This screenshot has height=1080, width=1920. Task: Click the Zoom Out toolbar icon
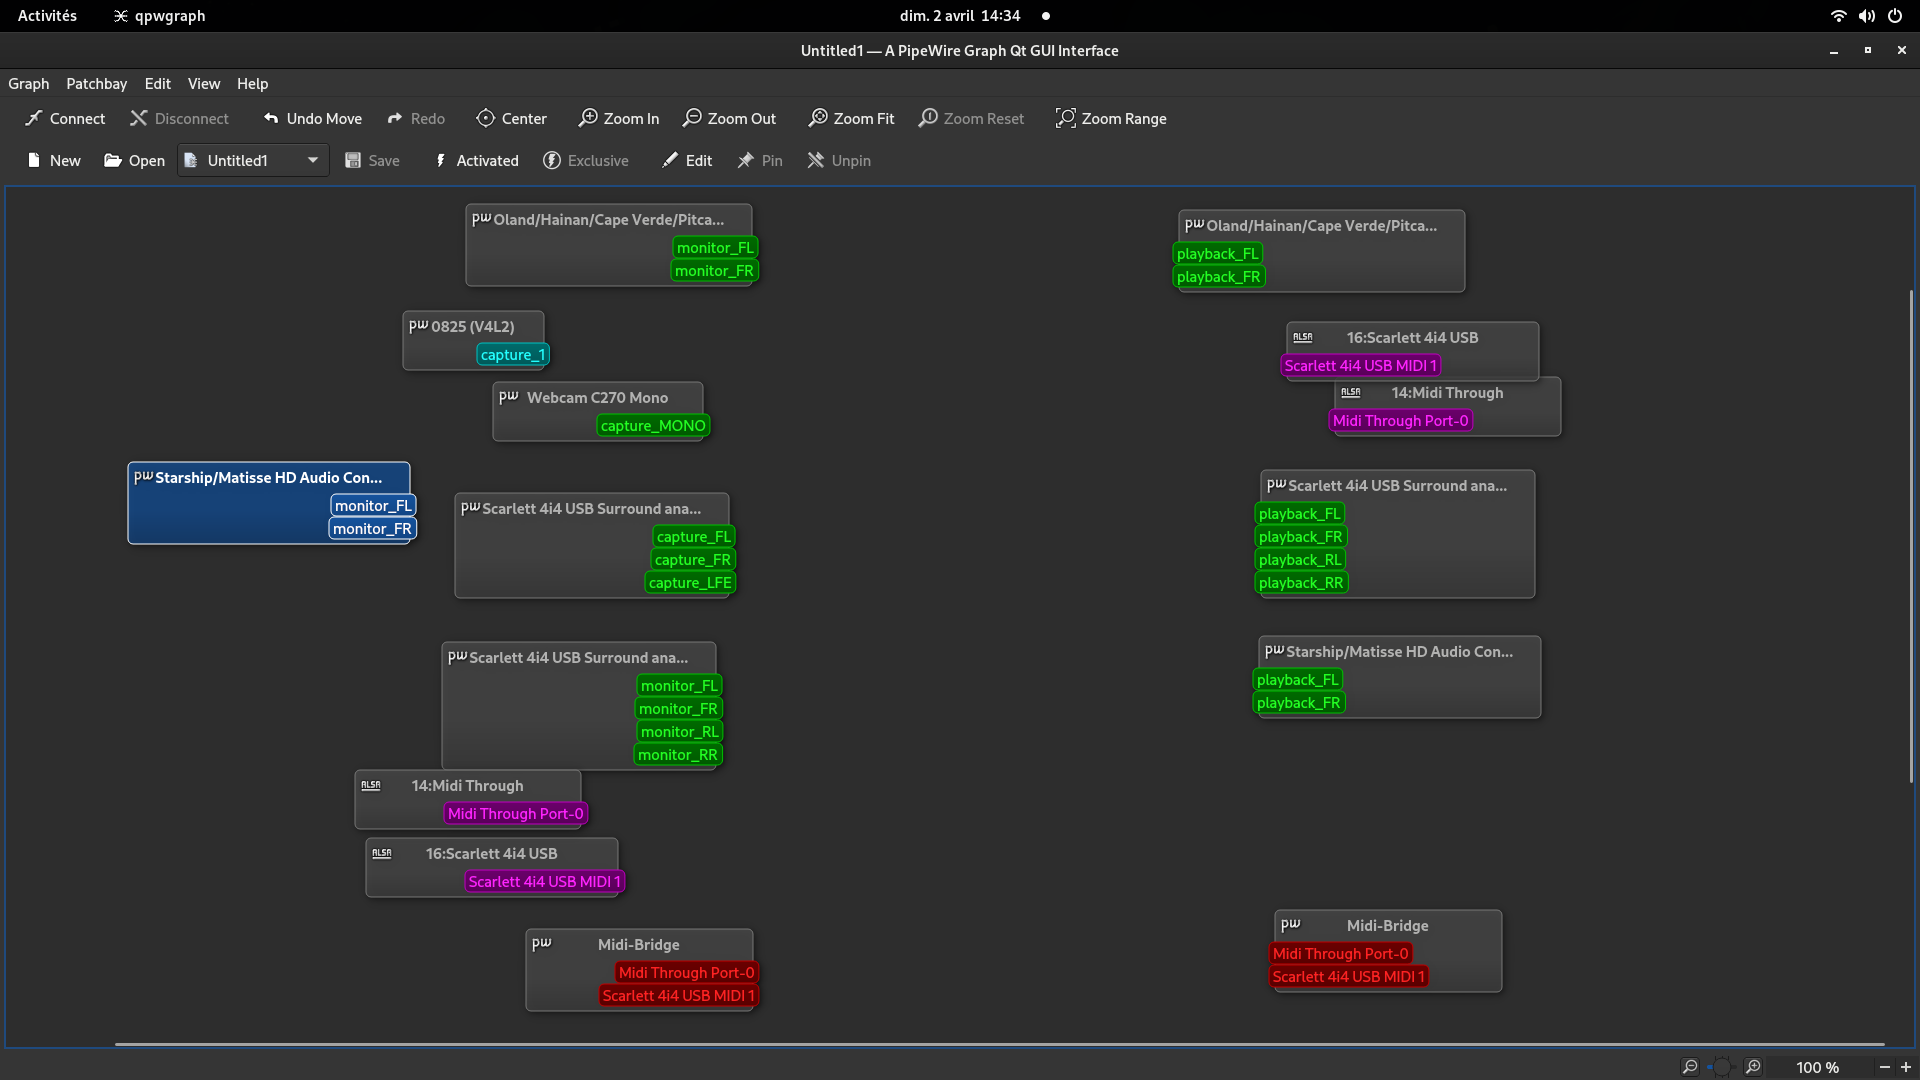(x=692, y=118)
